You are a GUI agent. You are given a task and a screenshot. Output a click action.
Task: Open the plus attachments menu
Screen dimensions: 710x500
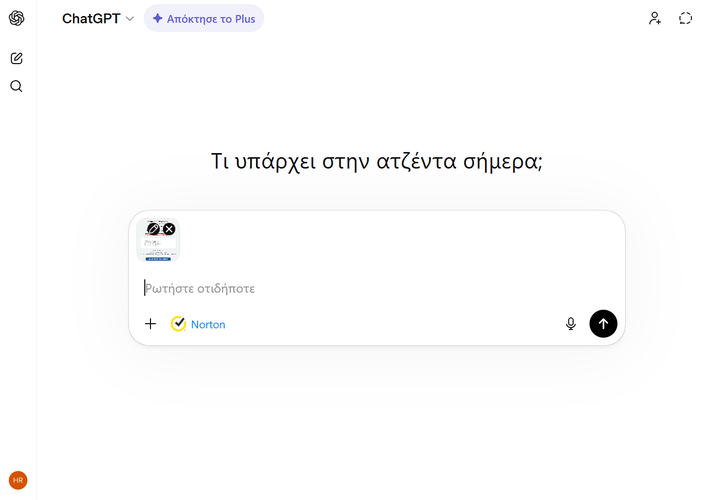tap(150, 324)
